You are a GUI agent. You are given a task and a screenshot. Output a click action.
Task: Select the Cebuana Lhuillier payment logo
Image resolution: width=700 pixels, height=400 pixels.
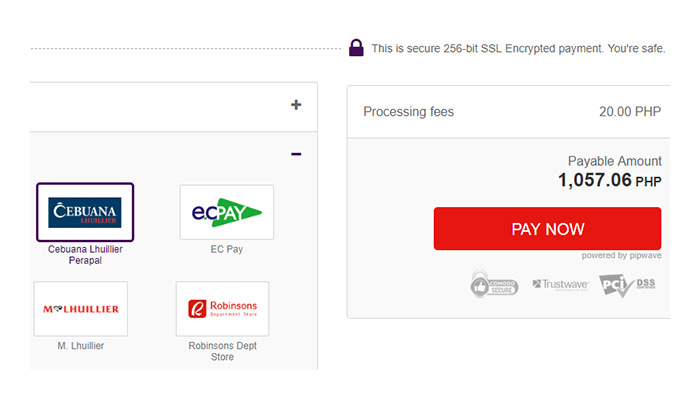[85, 212]
